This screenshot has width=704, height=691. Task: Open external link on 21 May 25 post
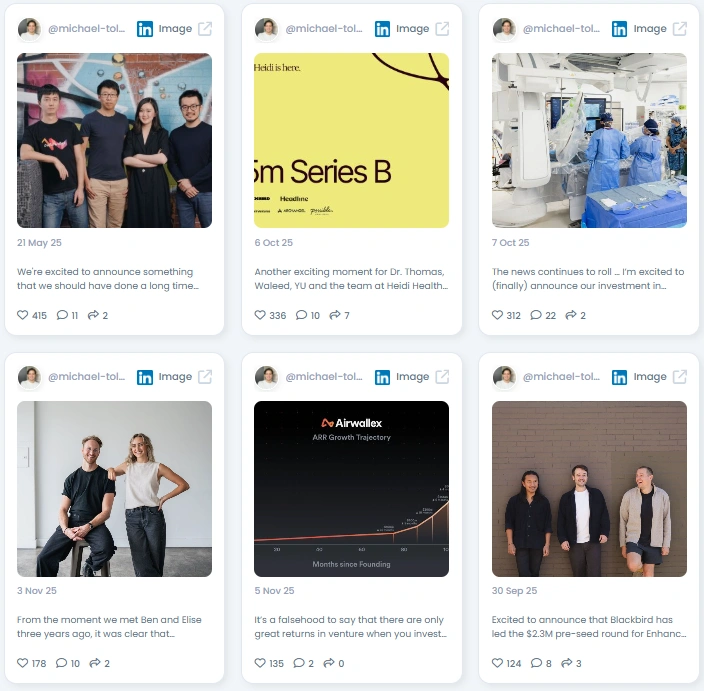[205, 29]
